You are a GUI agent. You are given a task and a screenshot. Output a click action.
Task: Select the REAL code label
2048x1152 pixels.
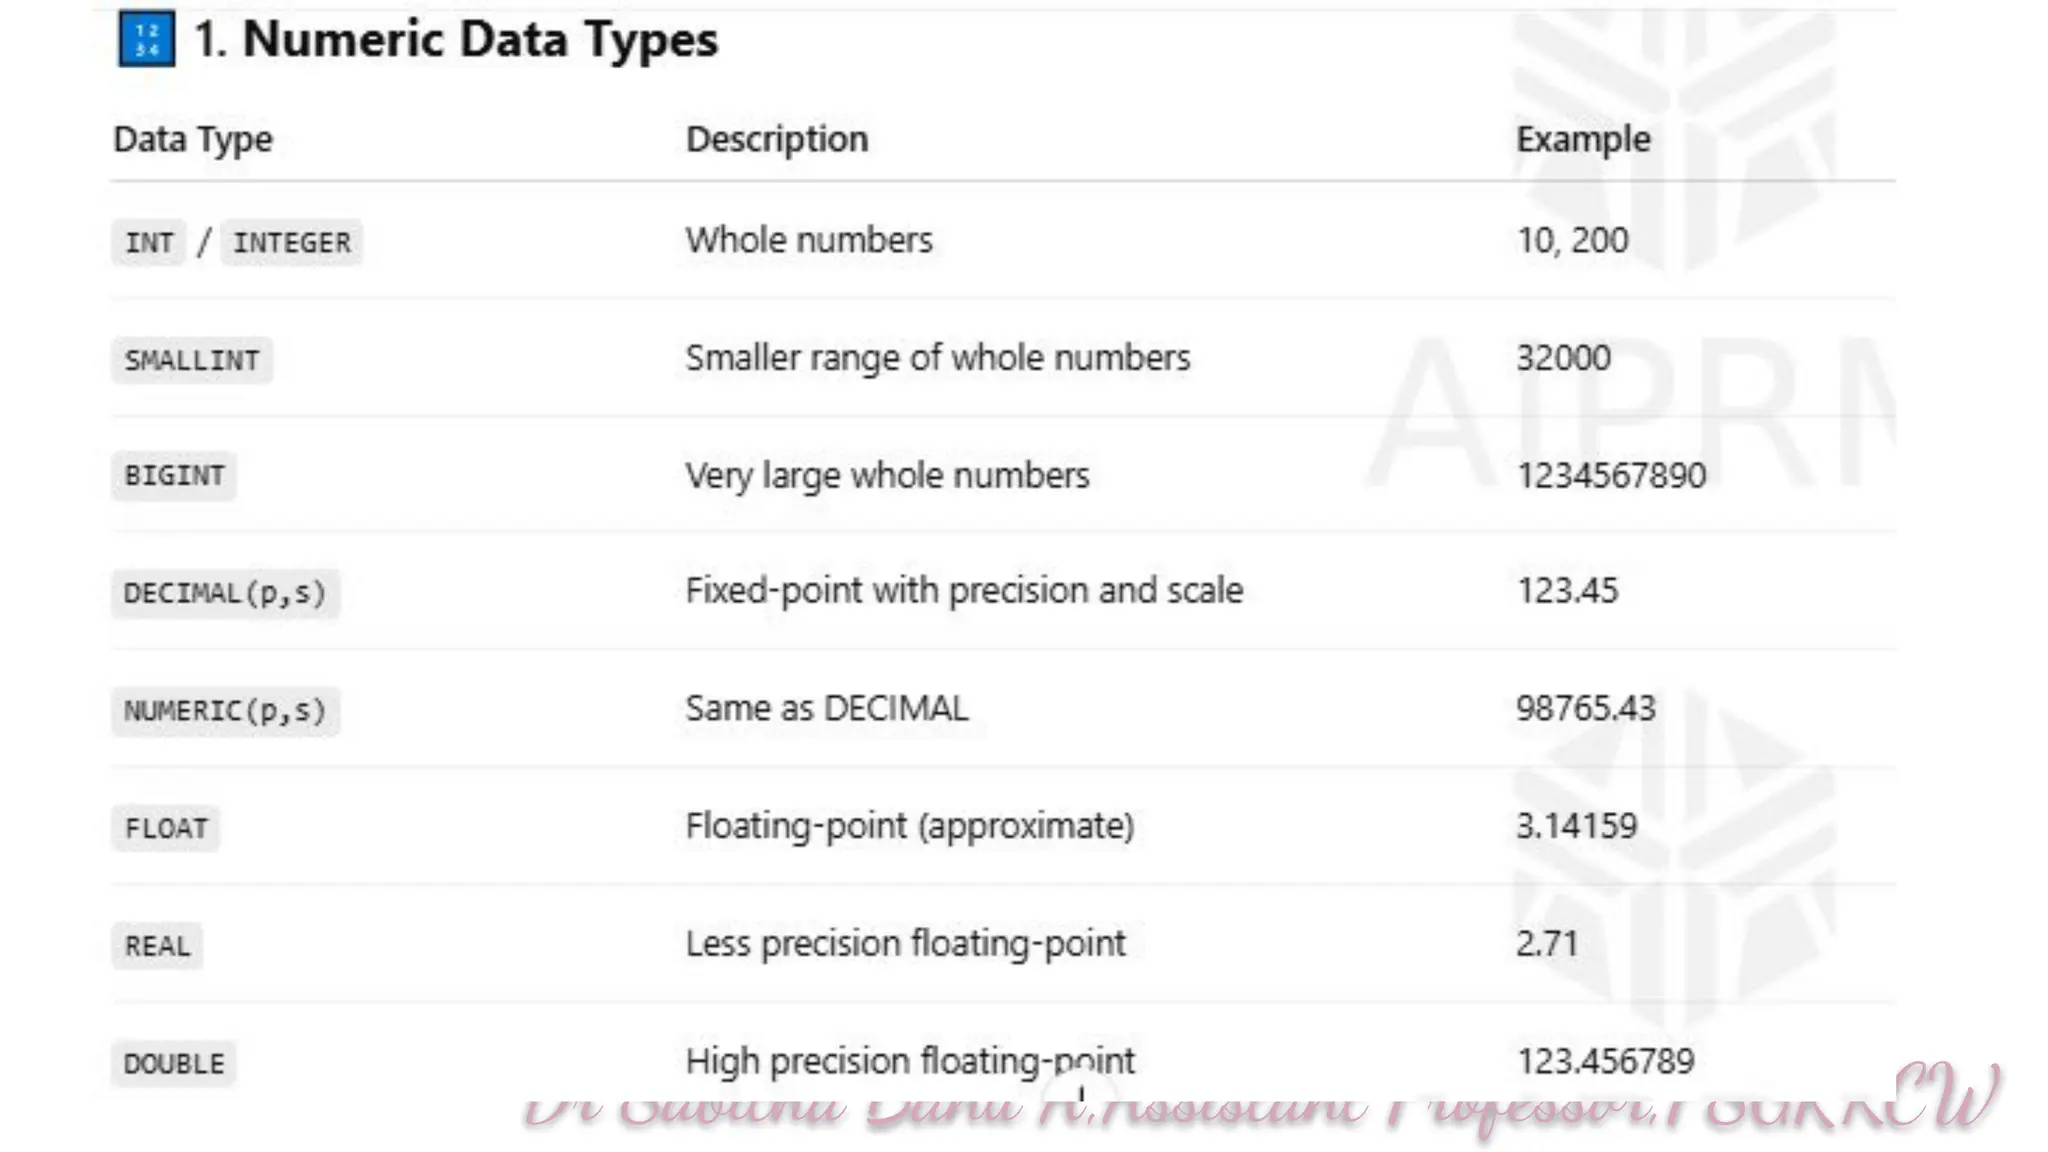point(157,946)
